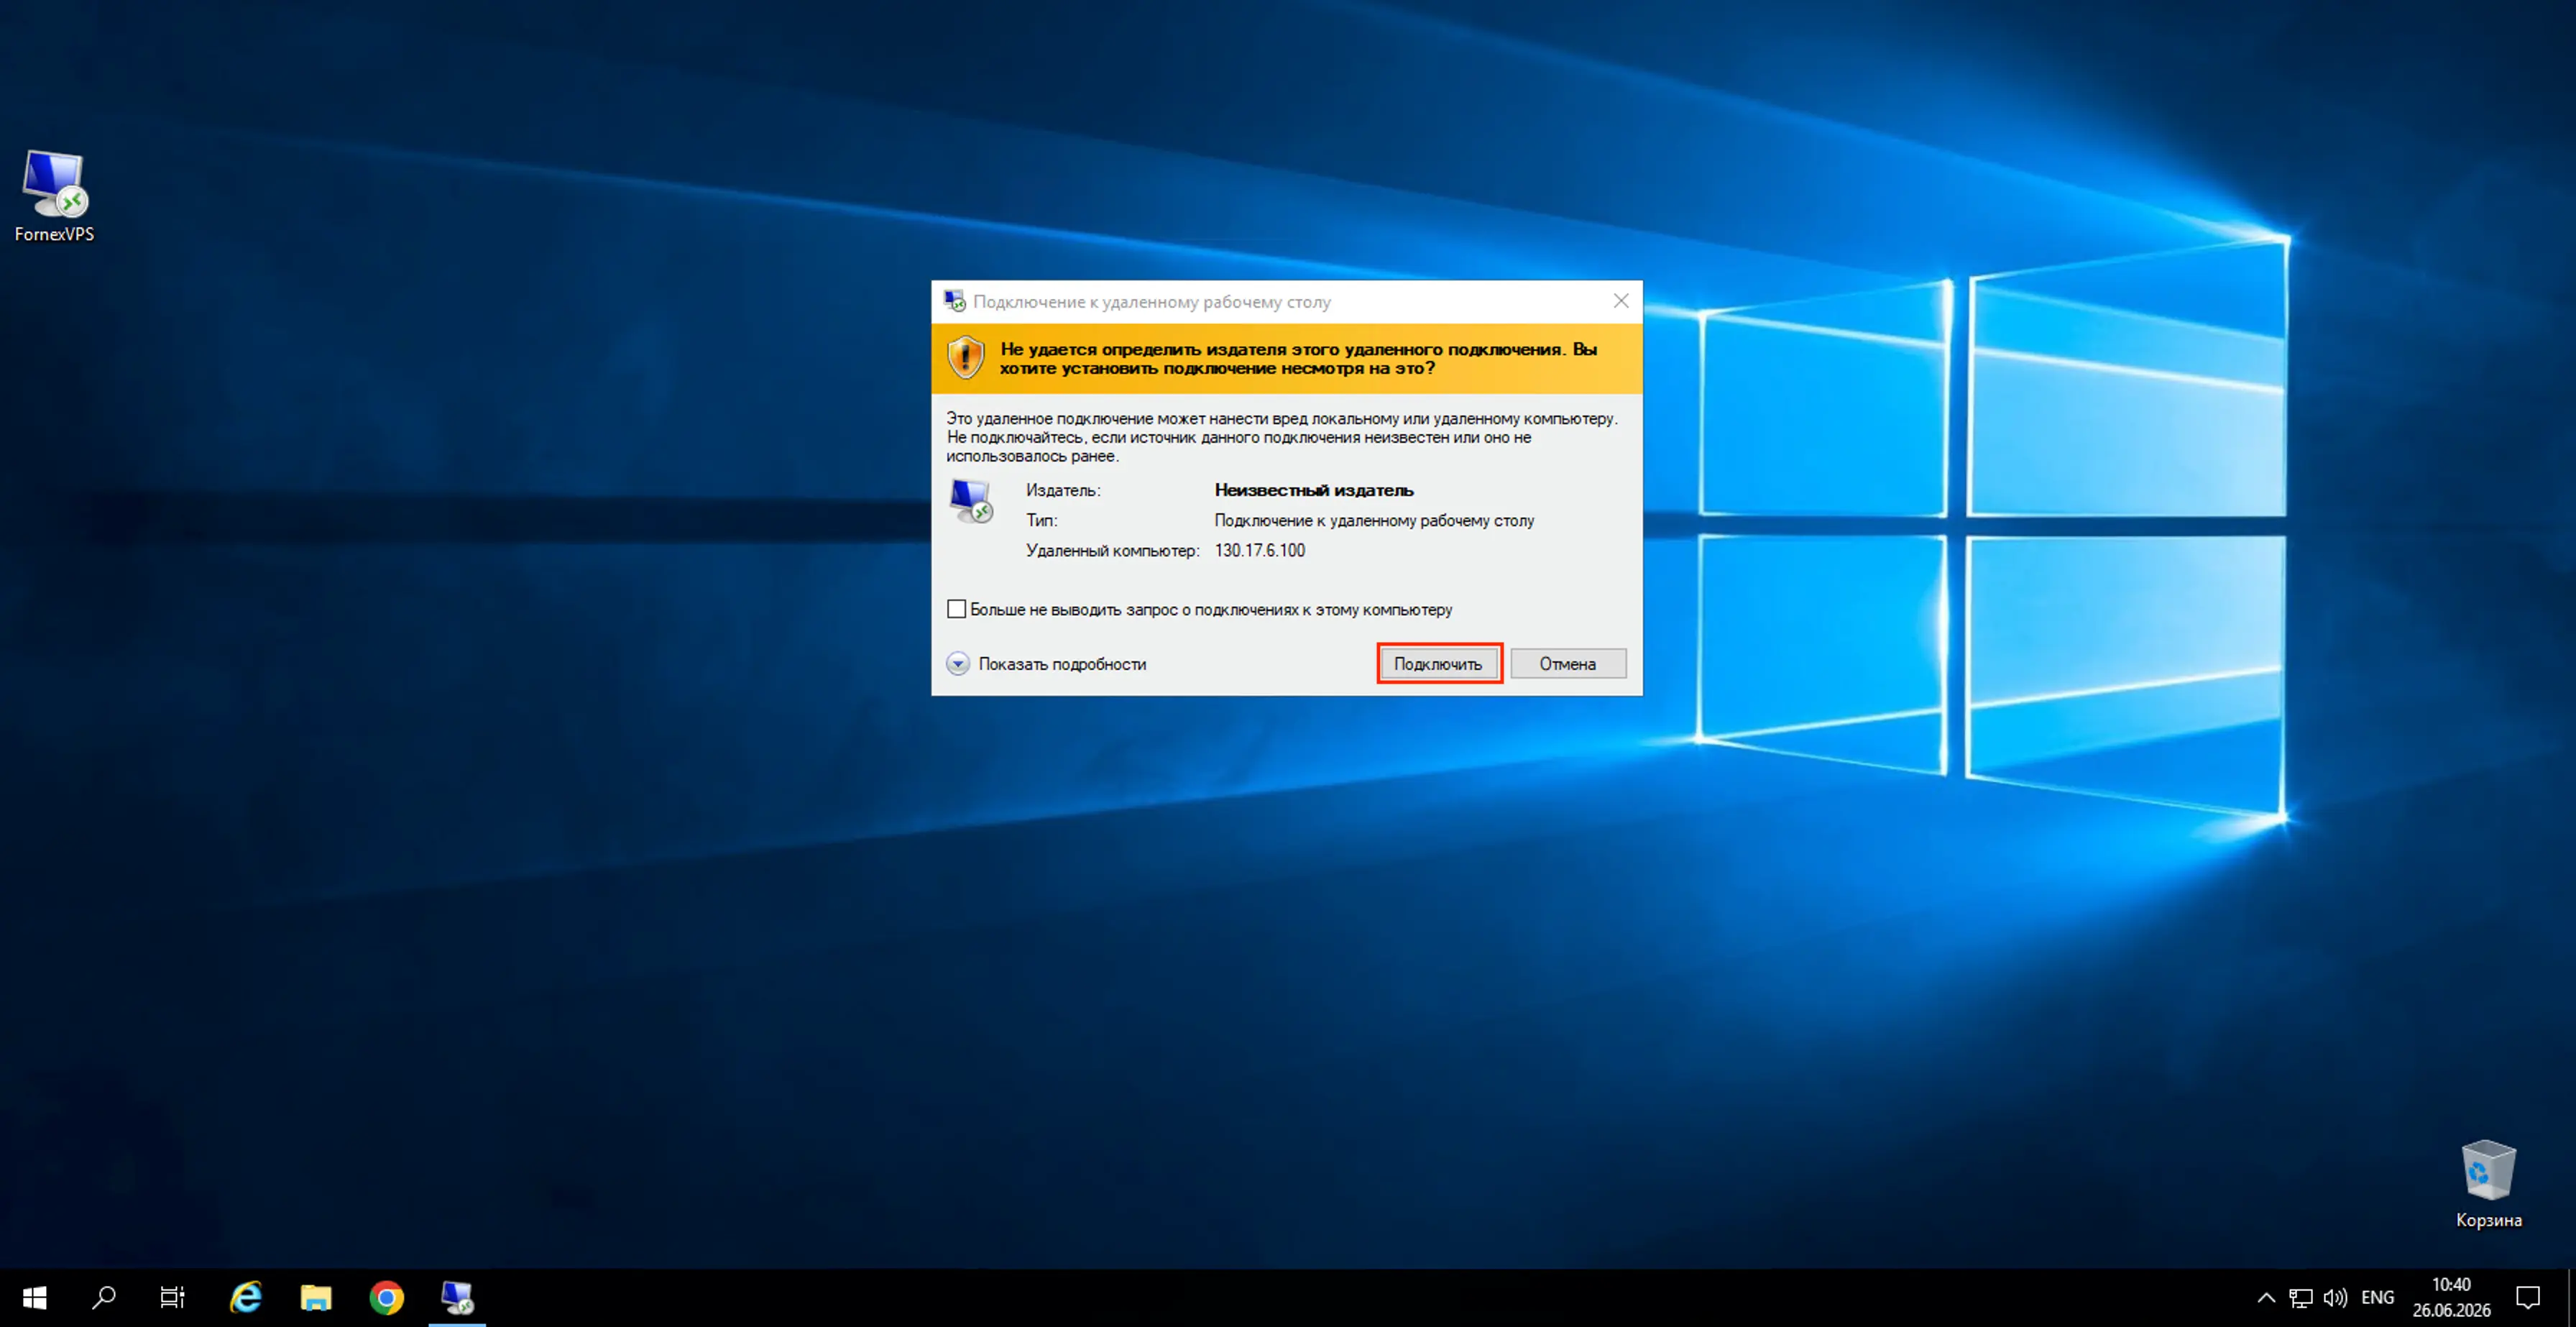Open volume control tray icon

click(x=2335, y=1298)
